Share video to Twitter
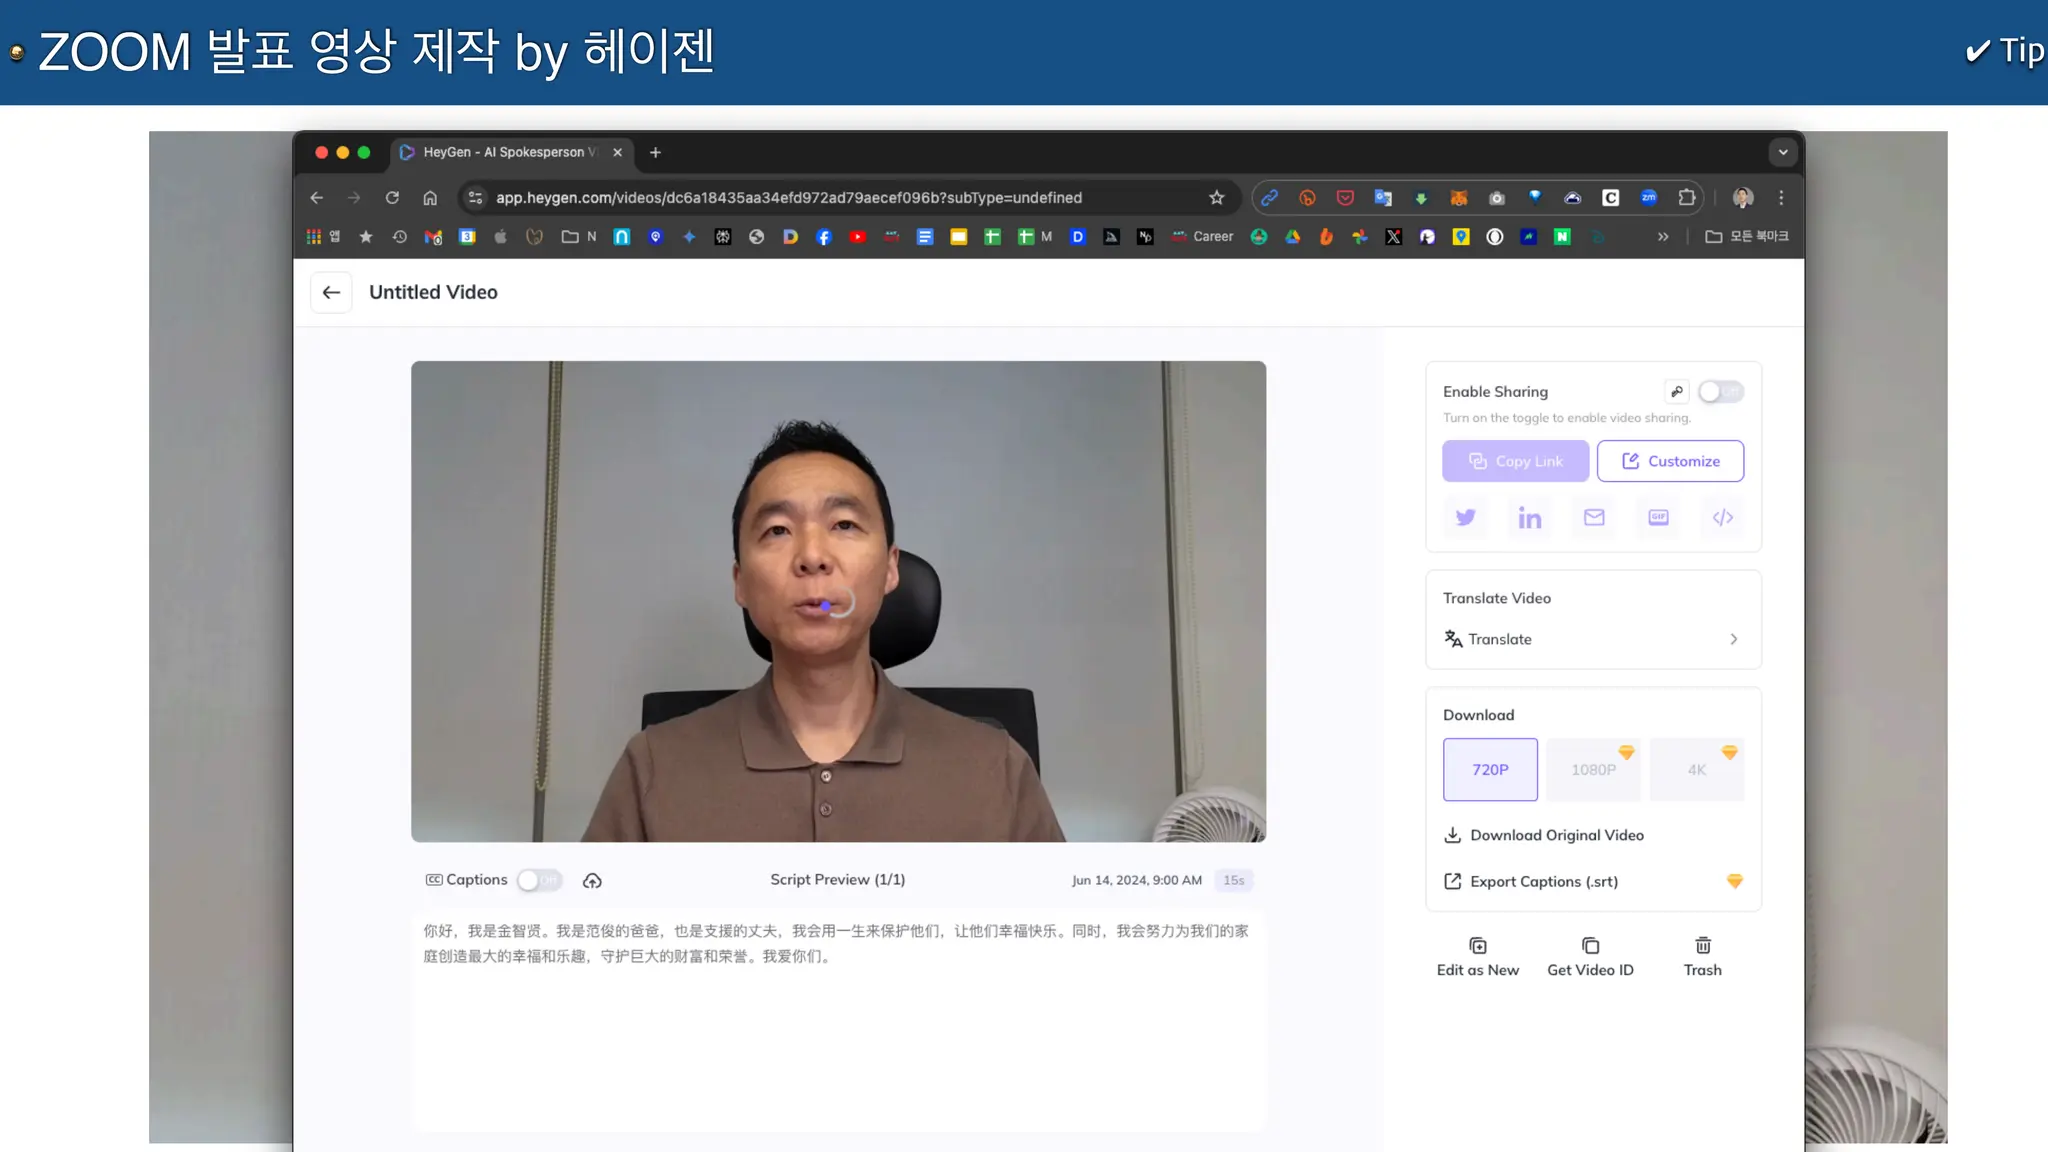 pyautogui.click(x=1465, y=517)
